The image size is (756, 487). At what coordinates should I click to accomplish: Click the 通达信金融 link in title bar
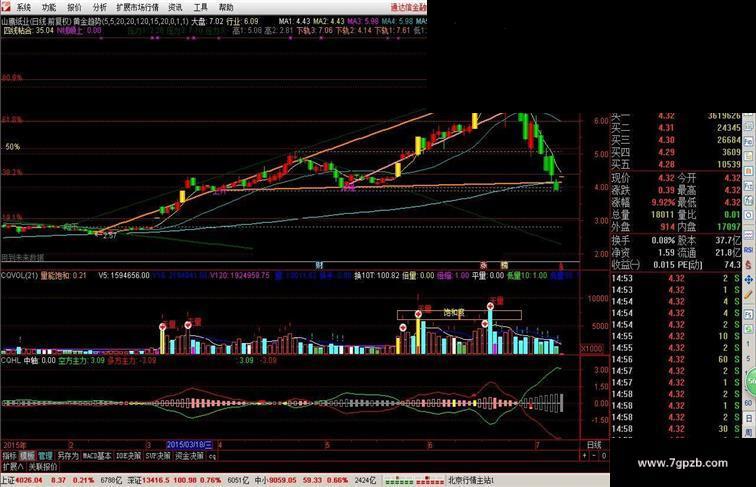tap(408, 7)
